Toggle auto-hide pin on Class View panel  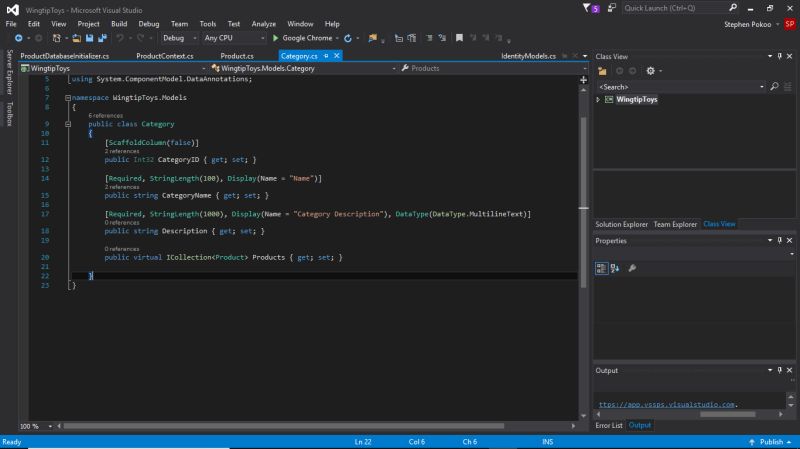point(780,56)
